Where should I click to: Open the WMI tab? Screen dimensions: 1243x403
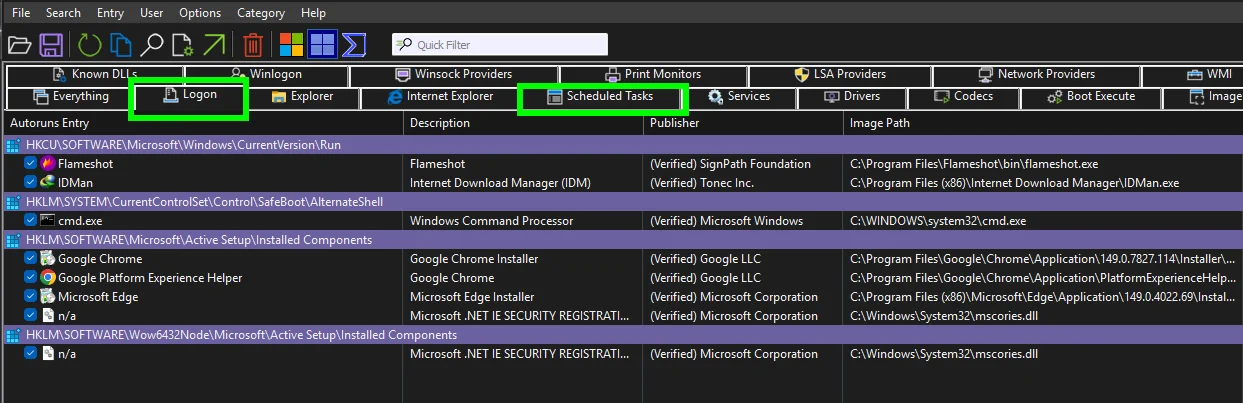pyautogui.click(x=1208, y=75)
